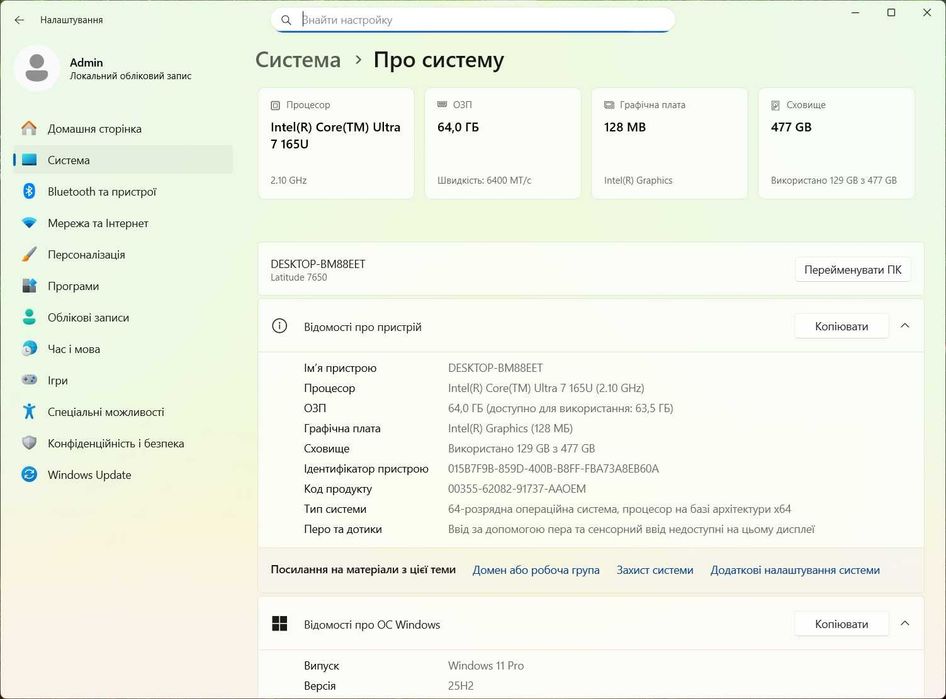Open the Домен або робоча група link
This screenshot has height=699, width=946.
tap(536, 570)
